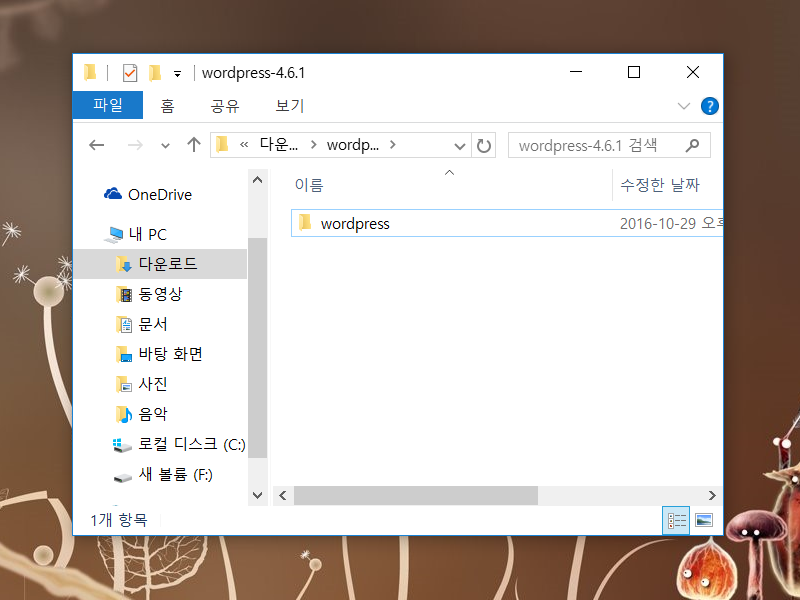Switch to the 공유 ribbon tab

(x=224, y=106)
